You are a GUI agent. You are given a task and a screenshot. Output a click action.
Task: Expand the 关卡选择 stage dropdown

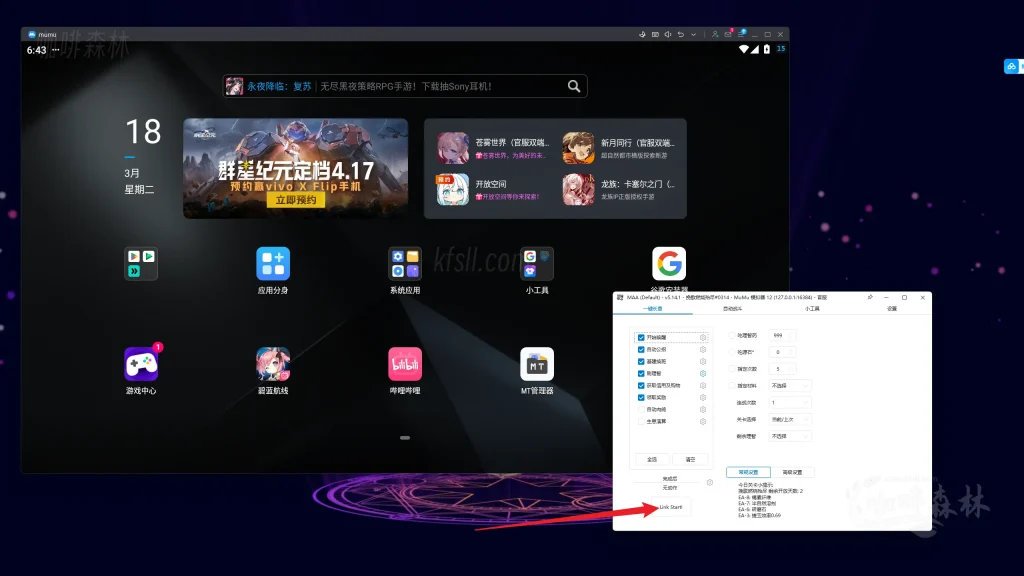click(790, 419)
